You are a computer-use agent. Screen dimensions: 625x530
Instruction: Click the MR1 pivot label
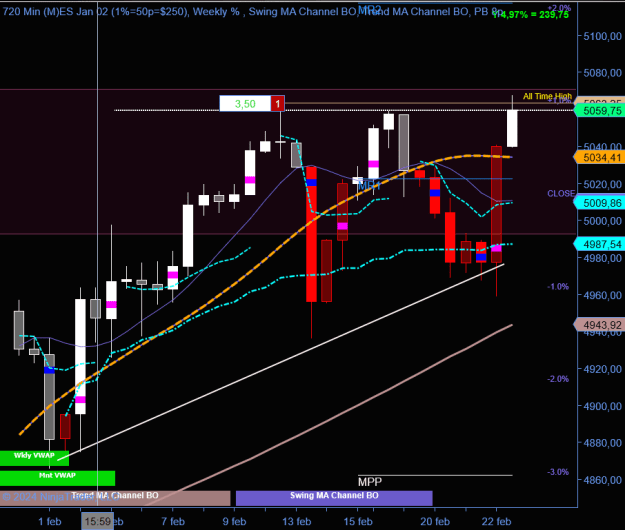pyautogui.click(x=369, y=186)
